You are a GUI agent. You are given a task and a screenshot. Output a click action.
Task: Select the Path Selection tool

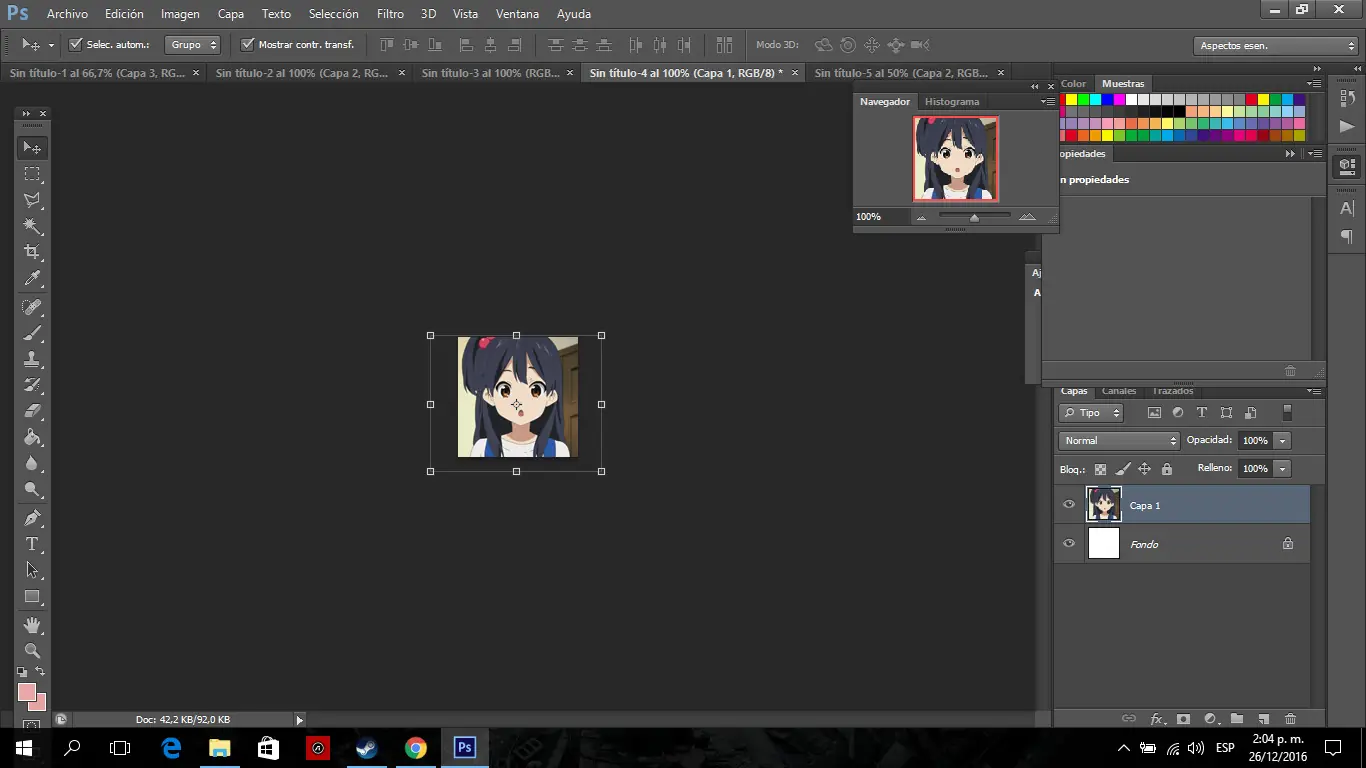(x=32, y=570)
